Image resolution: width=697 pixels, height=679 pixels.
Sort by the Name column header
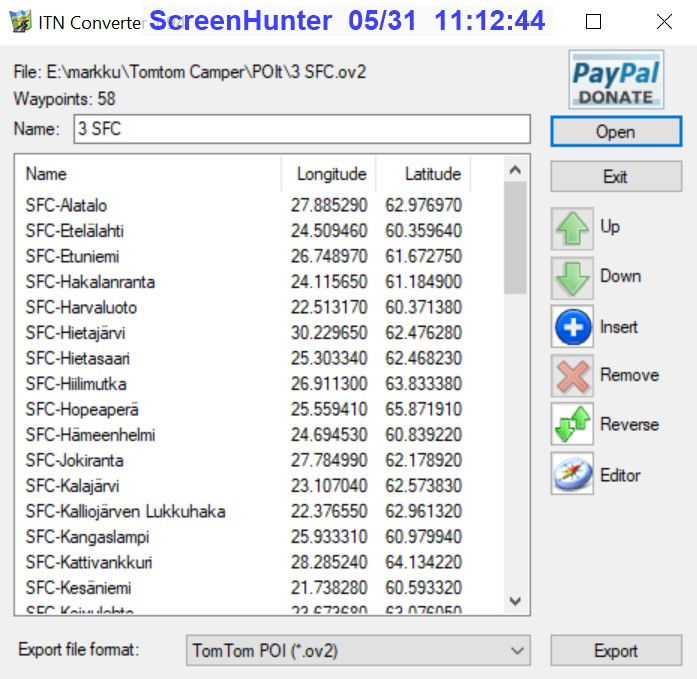[x=150, y=174]
